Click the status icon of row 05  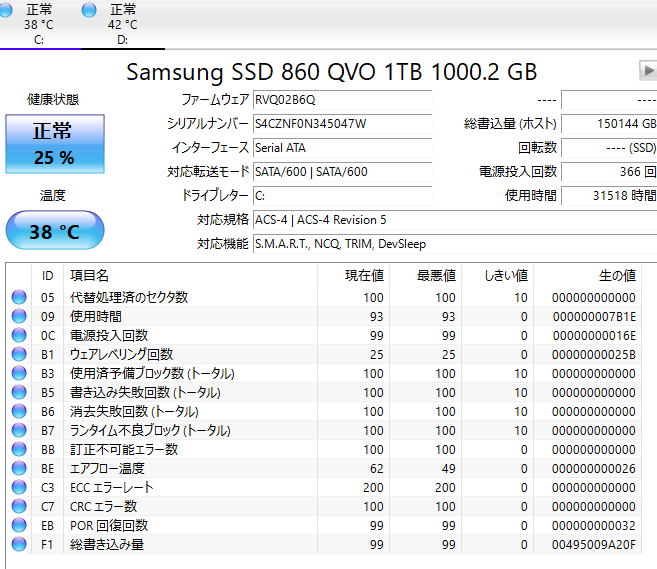[19, 297]
